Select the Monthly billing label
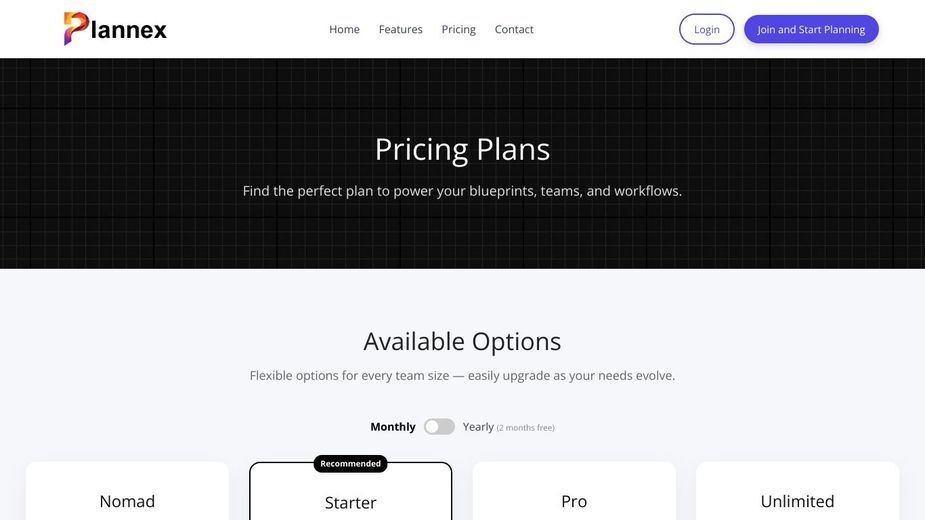Image resolution: width=925 pixels, height=520 pixels. 392,427
